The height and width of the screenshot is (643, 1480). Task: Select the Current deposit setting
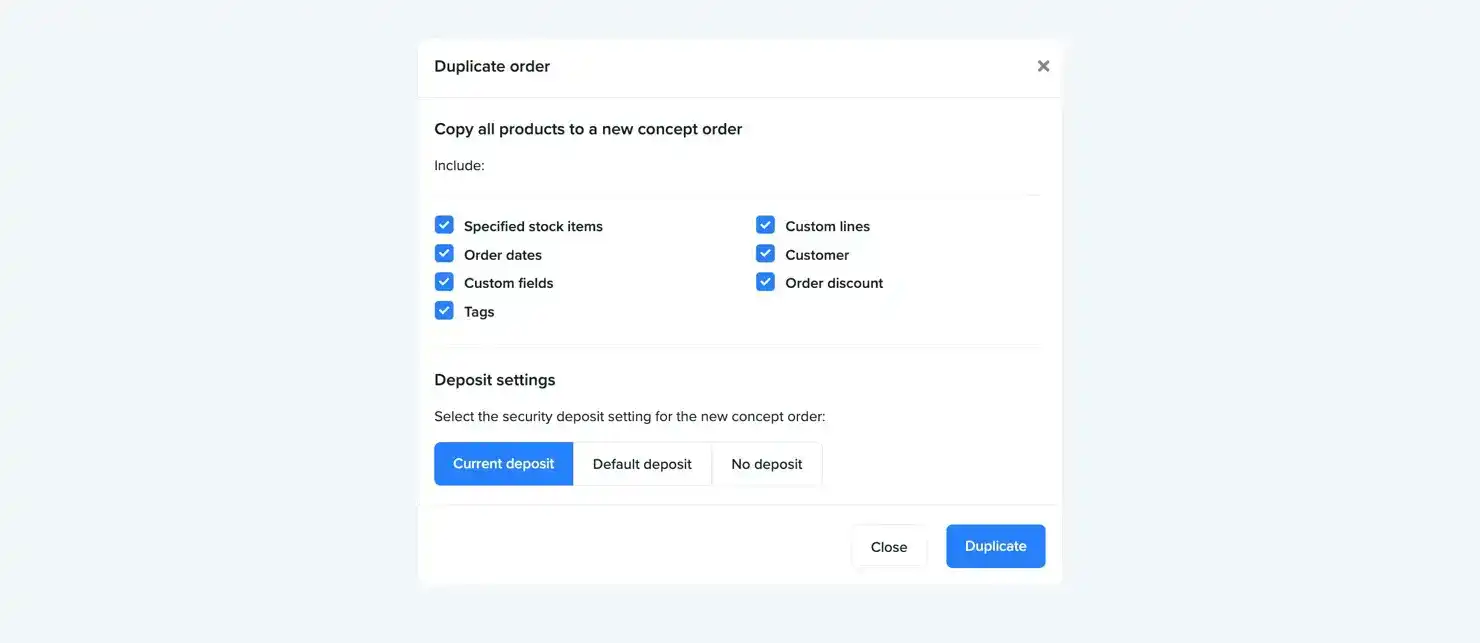pyautogui.click(x=503, y=463)
